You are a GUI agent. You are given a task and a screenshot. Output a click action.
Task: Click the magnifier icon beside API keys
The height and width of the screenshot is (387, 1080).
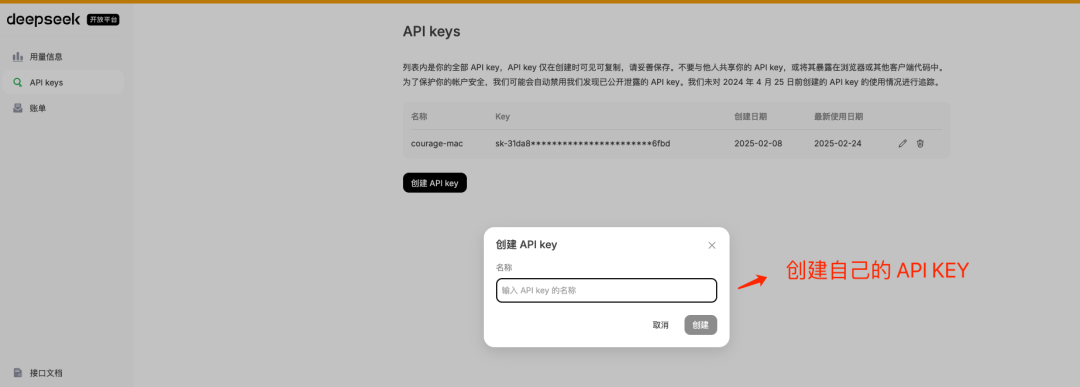(18, 83)
